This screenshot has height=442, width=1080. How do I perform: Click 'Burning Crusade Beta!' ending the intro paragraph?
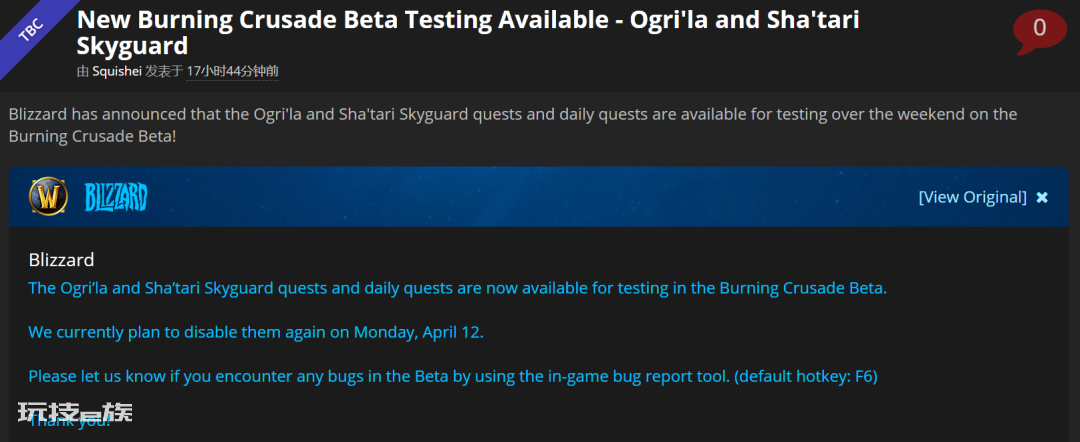click(x=93, y=136)
